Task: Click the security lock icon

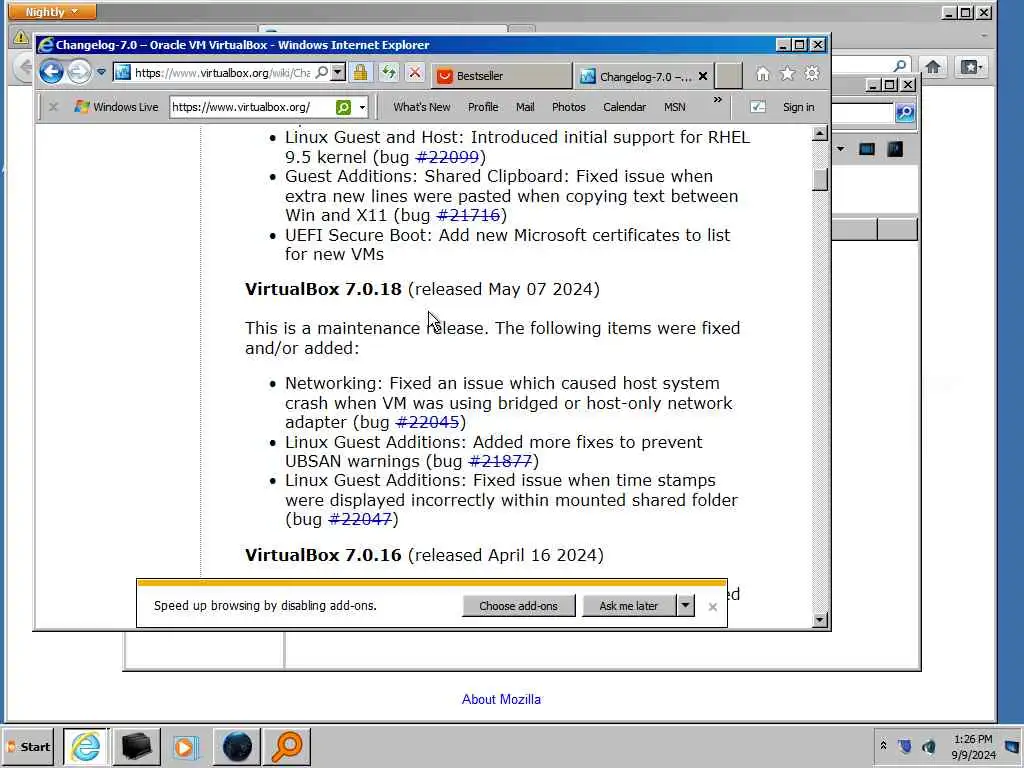Action: 360,72
